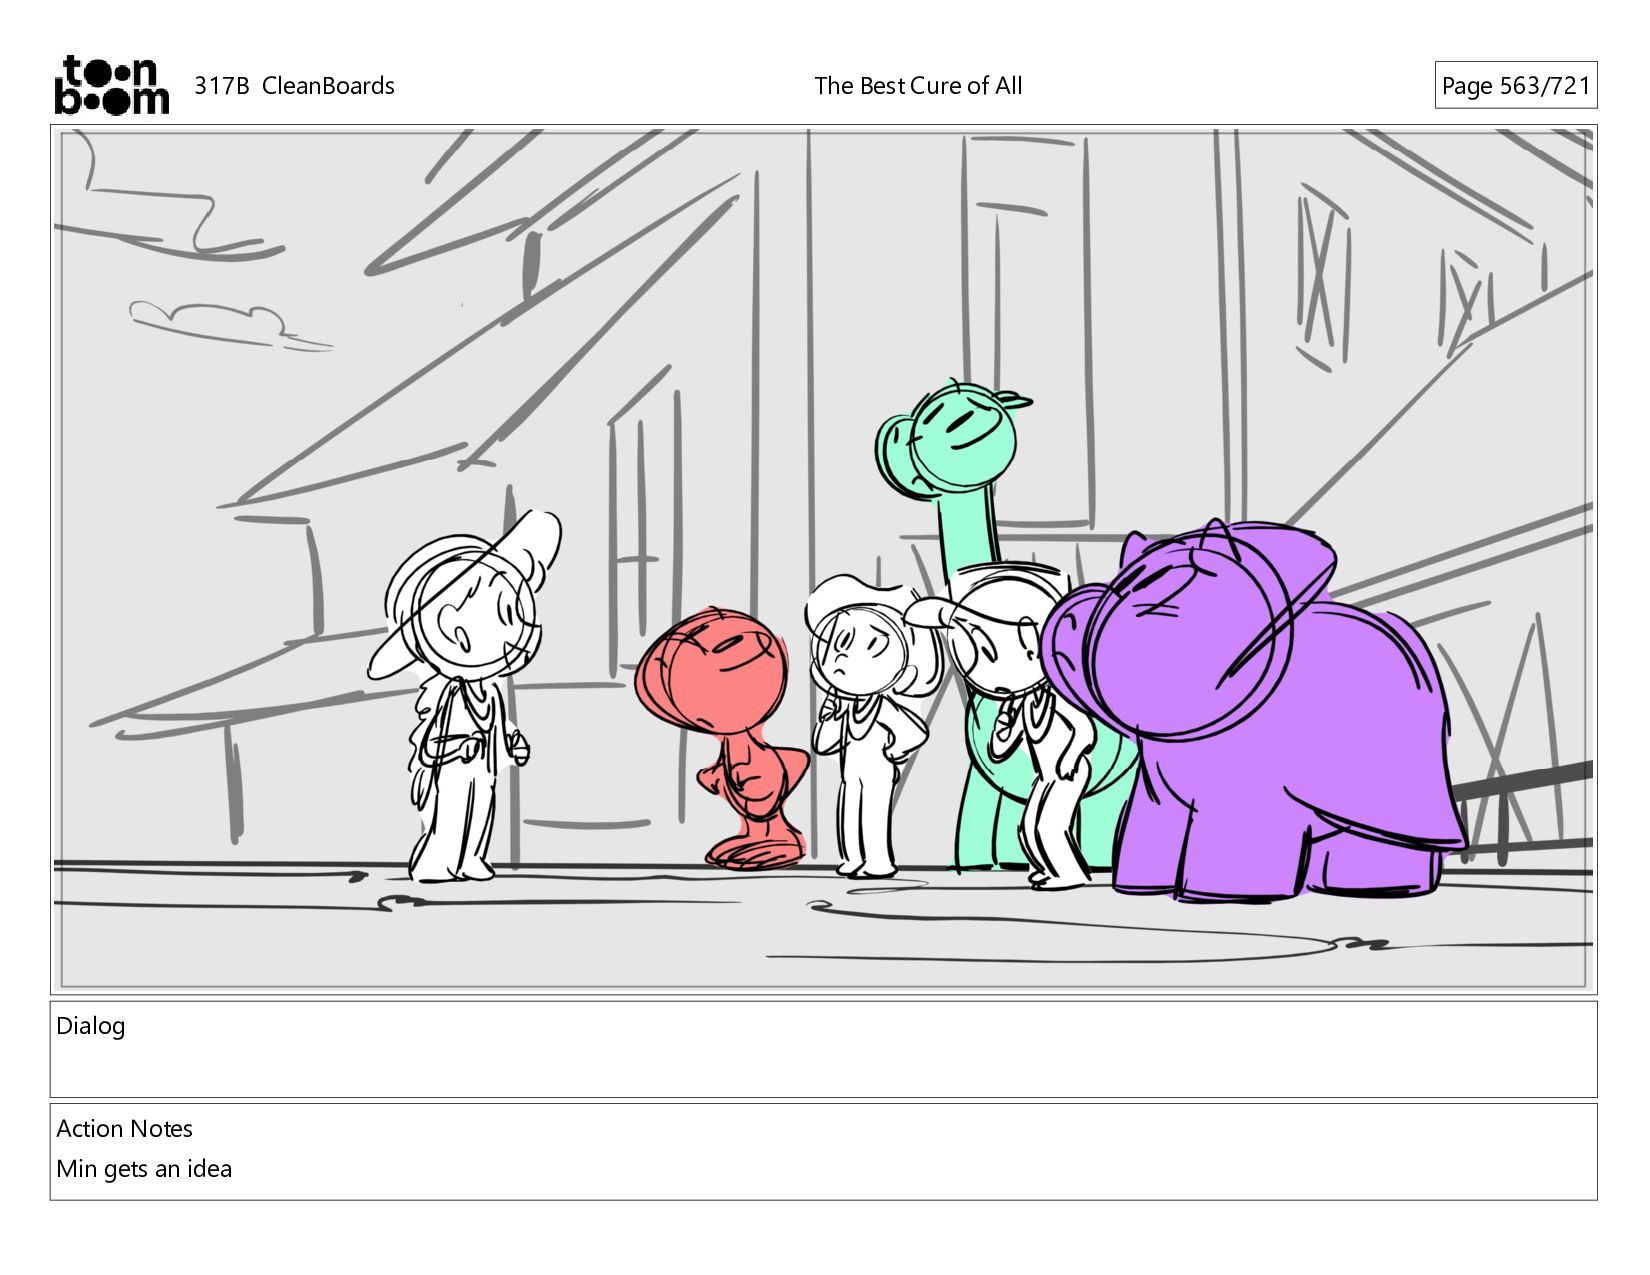Click the title 'The Best Cure of All'
Image resolution: width=1650 pixels, height=1275 pixels.
tap(918, 86)
